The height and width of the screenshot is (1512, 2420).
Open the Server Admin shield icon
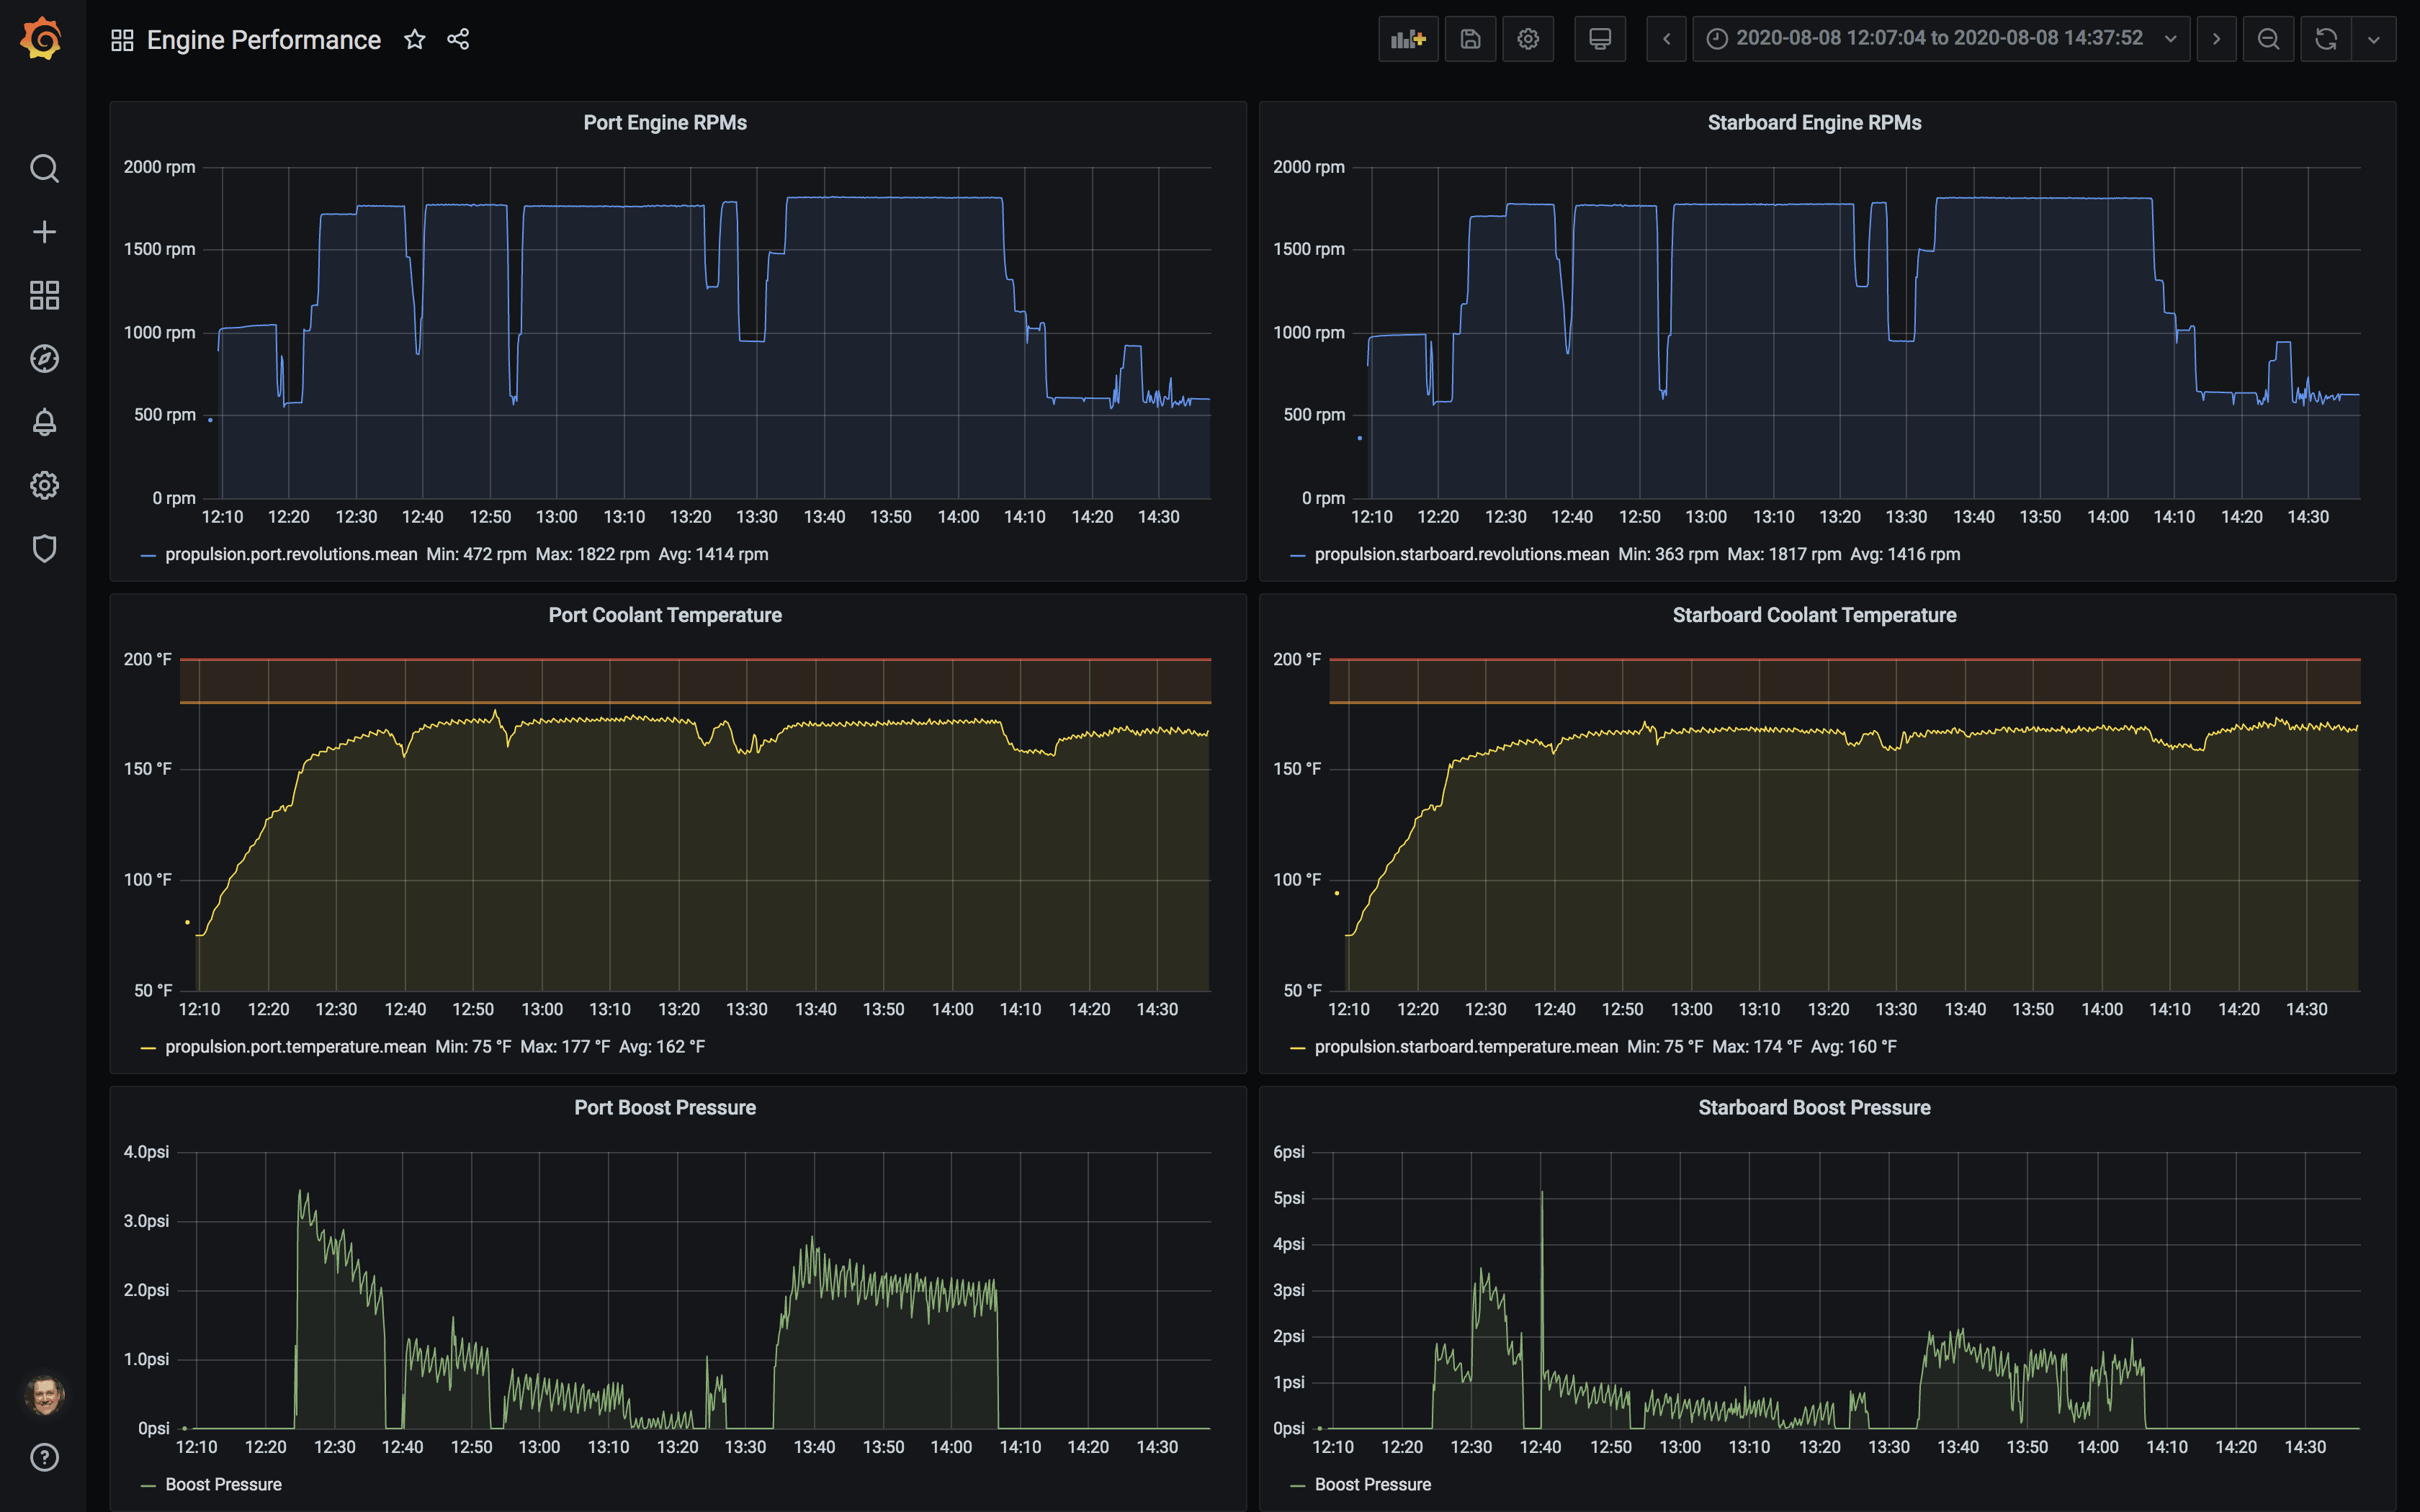point(44,548)
